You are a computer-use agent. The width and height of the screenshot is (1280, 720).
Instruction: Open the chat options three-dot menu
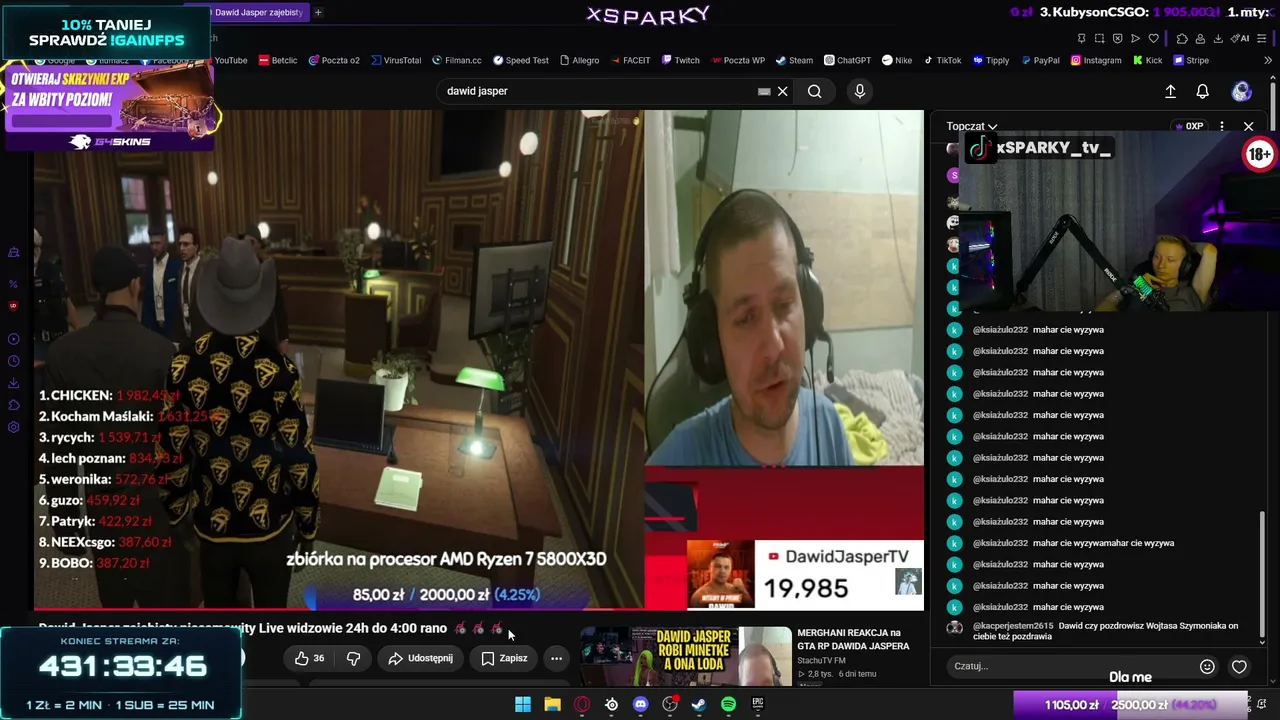point(1222,126)
